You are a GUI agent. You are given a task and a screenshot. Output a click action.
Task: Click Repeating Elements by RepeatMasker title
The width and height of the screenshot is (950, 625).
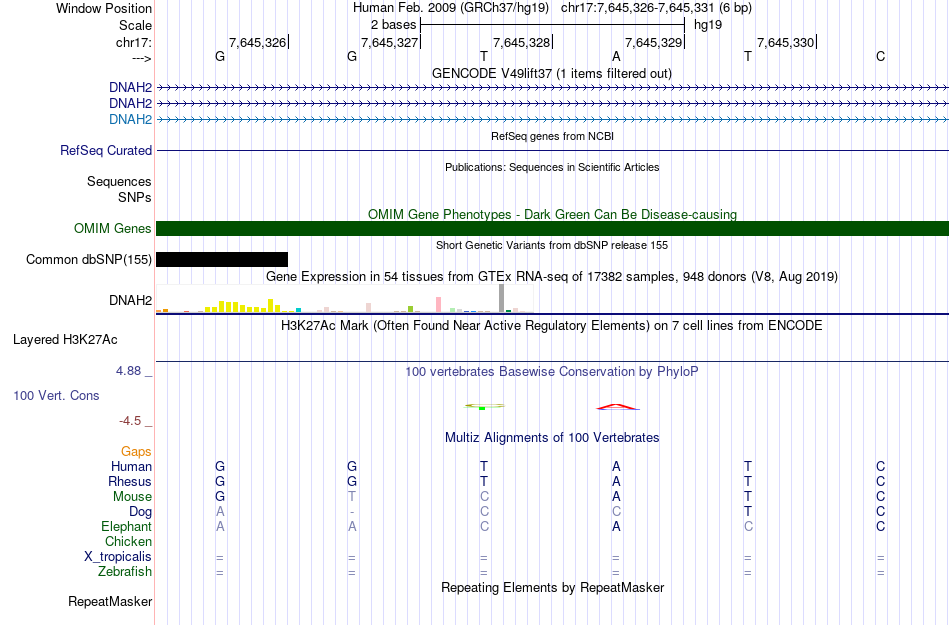pos(553,588)
